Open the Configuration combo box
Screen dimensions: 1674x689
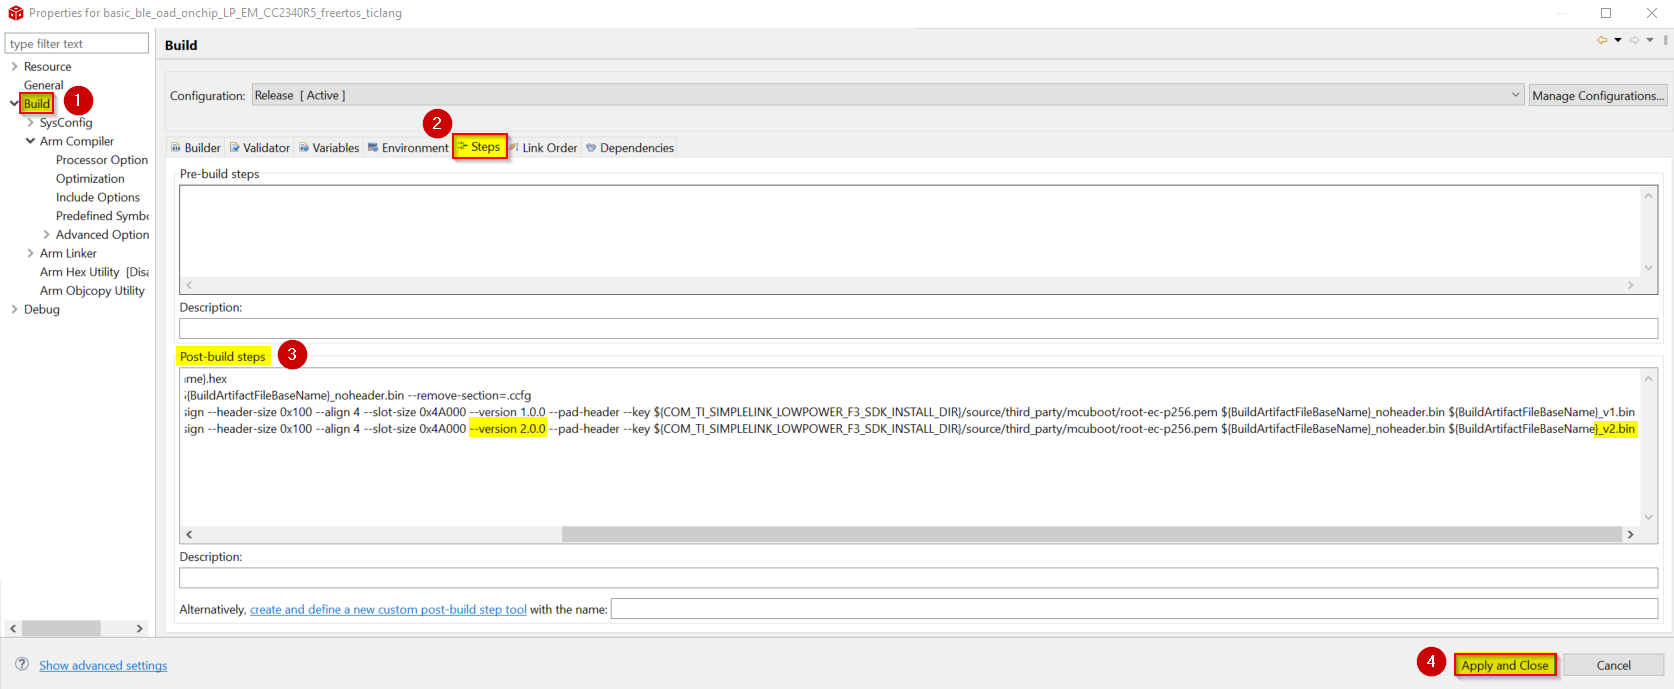[x=887, y=95]
